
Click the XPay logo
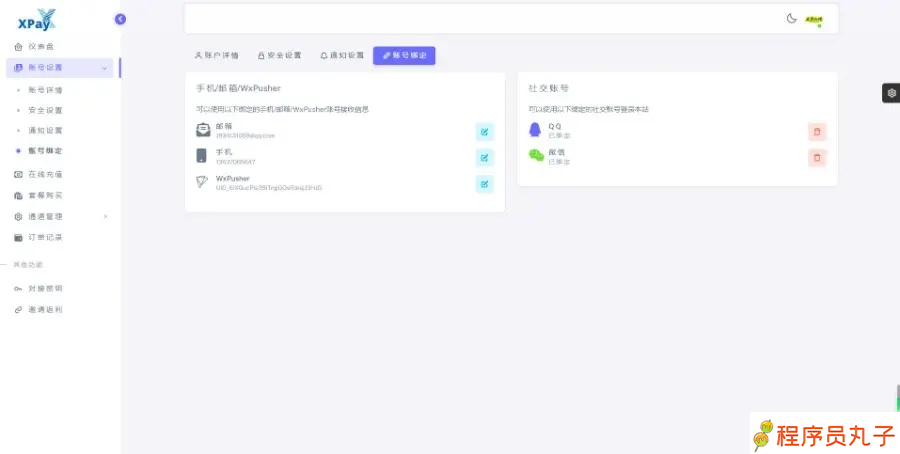point(37,20)
